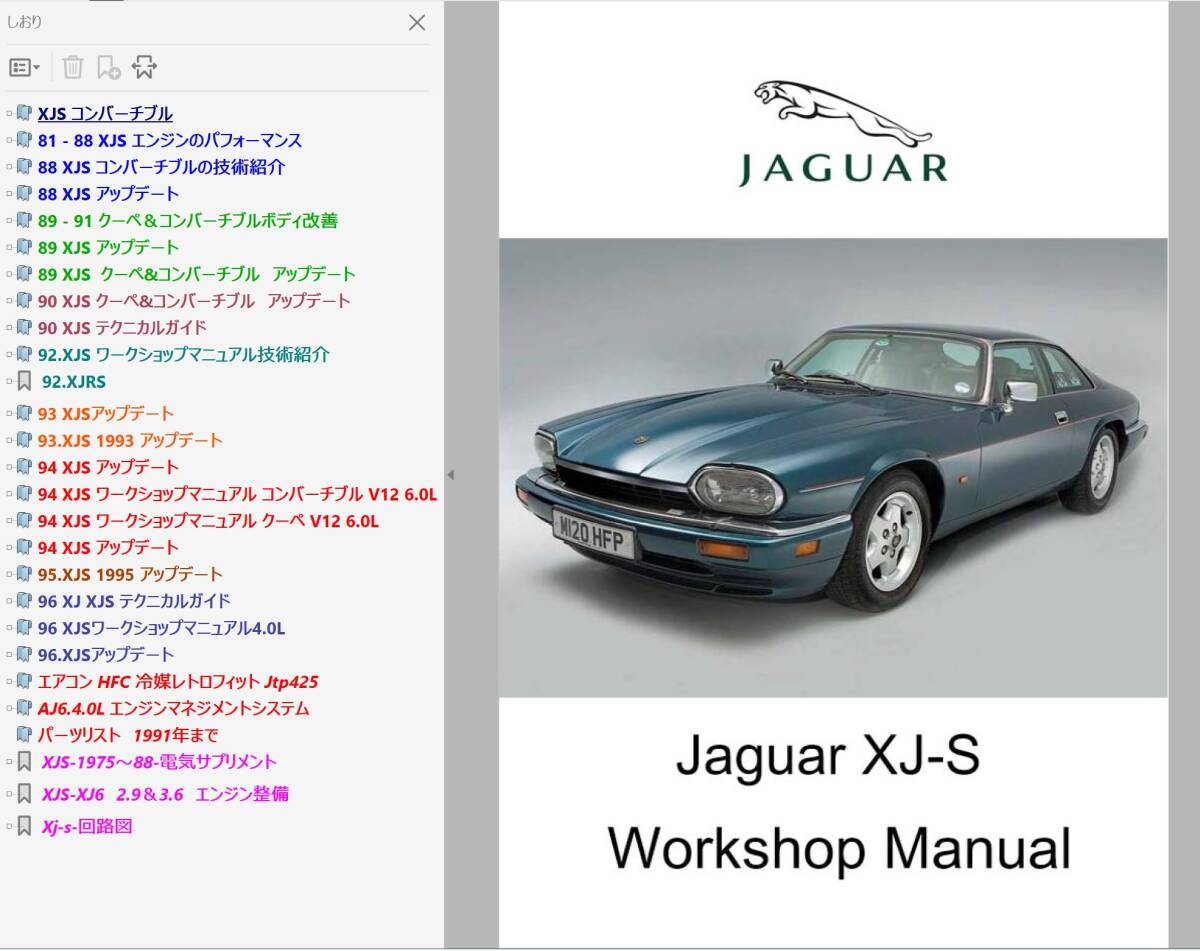
Task: Open bookmark 93 XJSアップデート
Action: click(106, 414)
